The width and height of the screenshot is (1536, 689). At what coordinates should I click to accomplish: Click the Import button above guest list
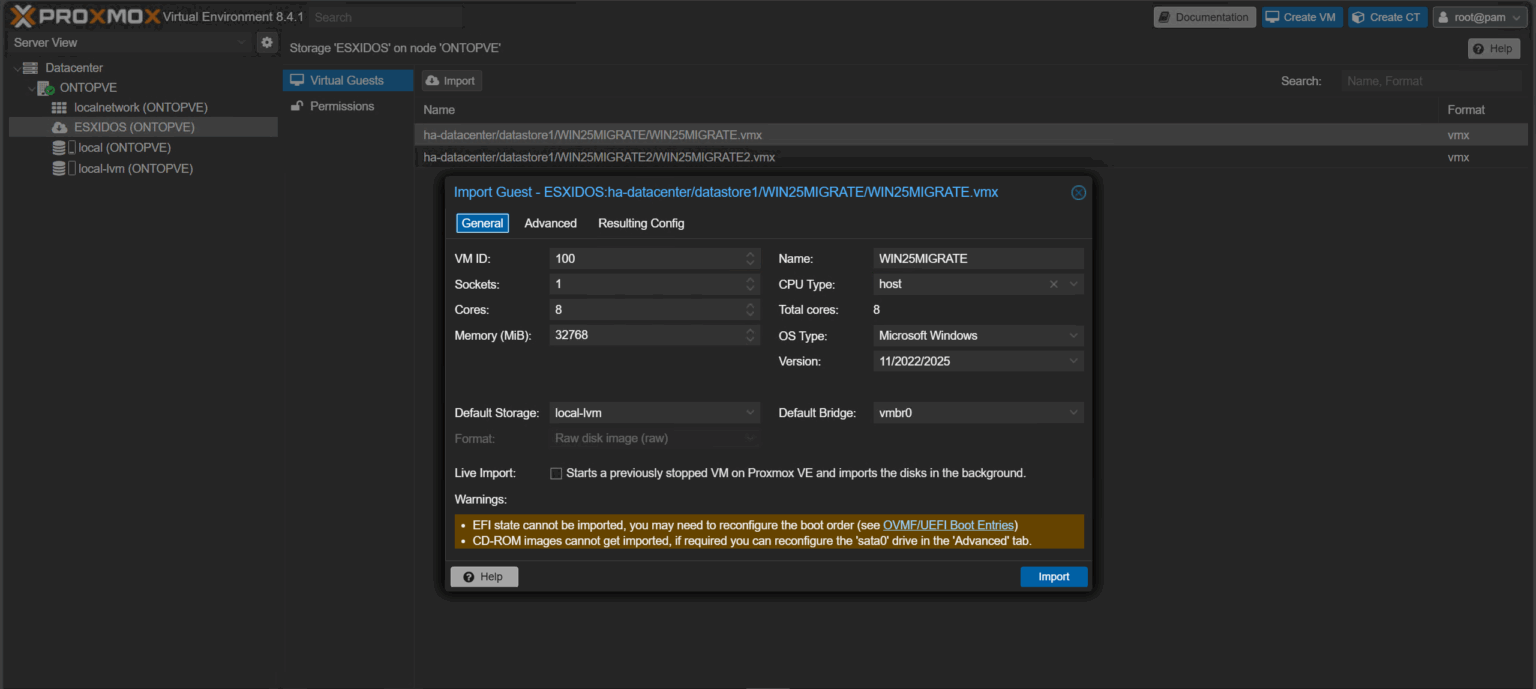451,81
